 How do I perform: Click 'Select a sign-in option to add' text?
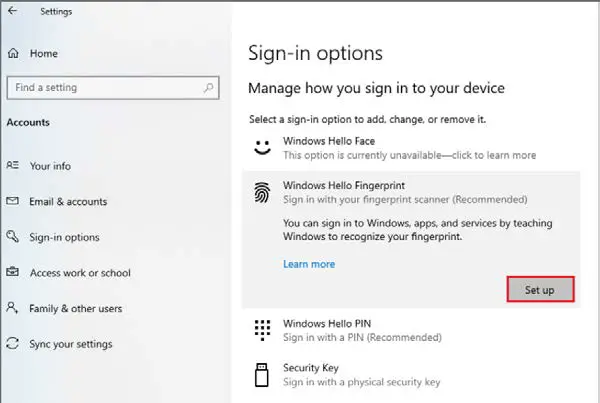point(367,119)
